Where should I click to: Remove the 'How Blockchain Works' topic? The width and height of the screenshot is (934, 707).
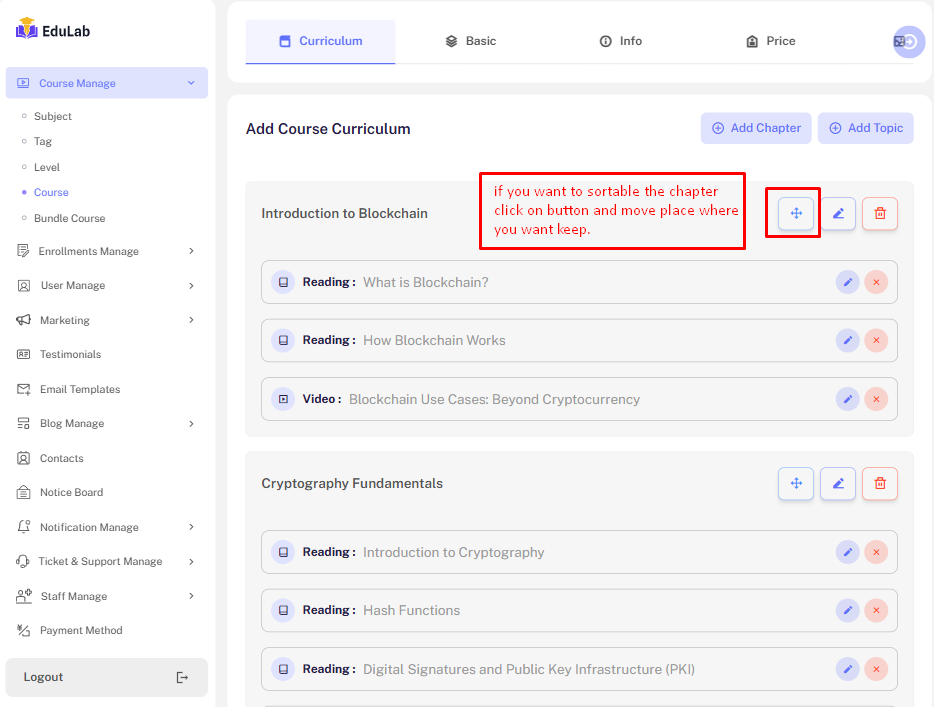[x=876, y=340]
